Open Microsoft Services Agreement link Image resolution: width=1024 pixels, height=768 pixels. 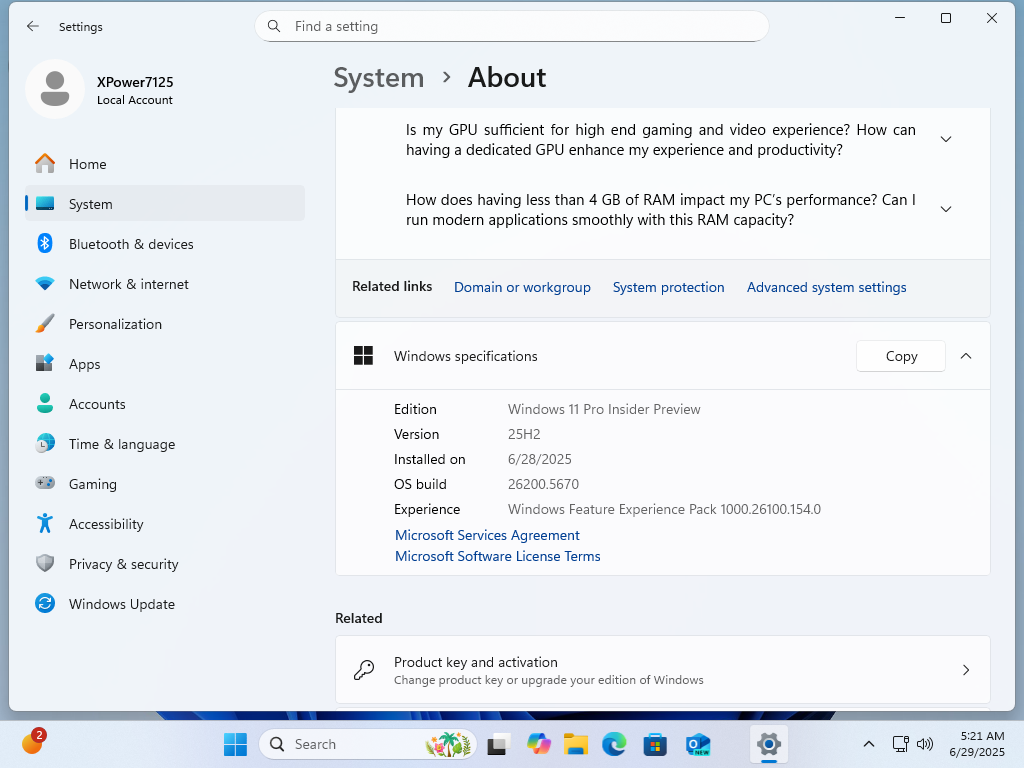tap(487, 535)
